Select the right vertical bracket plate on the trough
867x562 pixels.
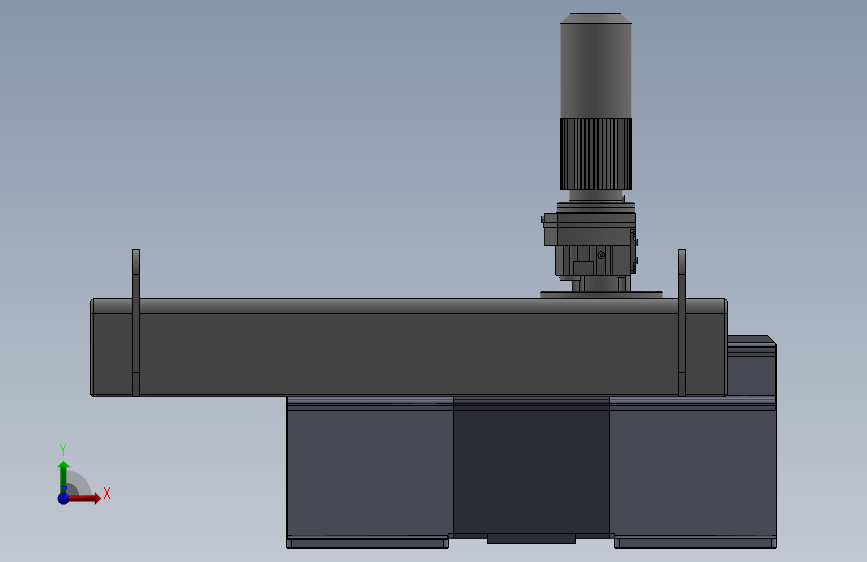(682, 322)
